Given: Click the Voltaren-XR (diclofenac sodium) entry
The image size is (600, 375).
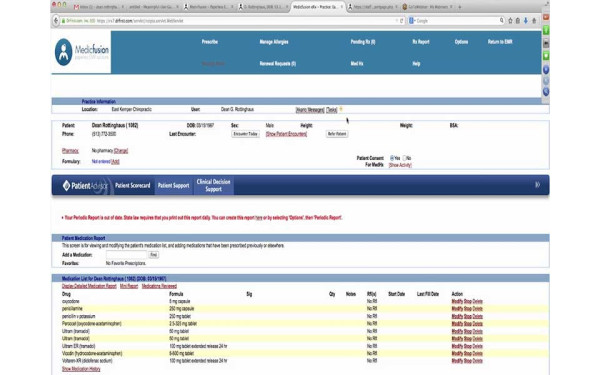Looking at the screenshot, I should (87, 361).
